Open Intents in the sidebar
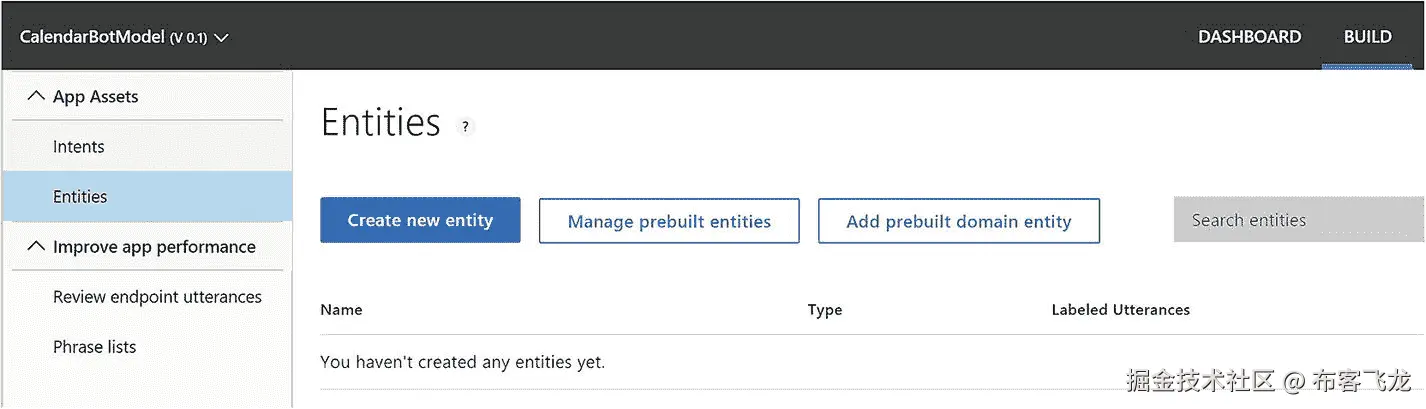Image resolution: width=1426 pixels, height=409 pixels. (x=79, y=147)
